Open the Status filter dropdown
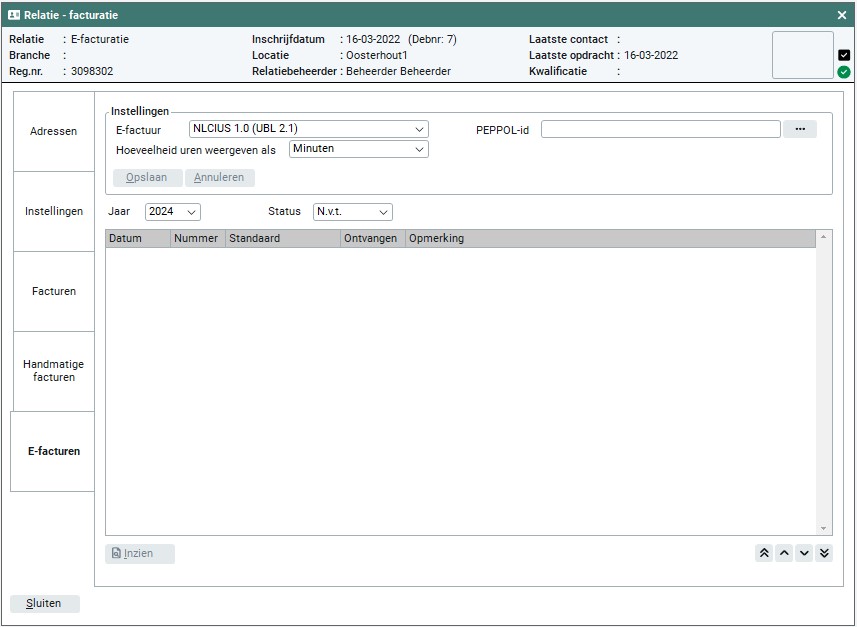The image size is (857, 627). (x=352, y=212)
